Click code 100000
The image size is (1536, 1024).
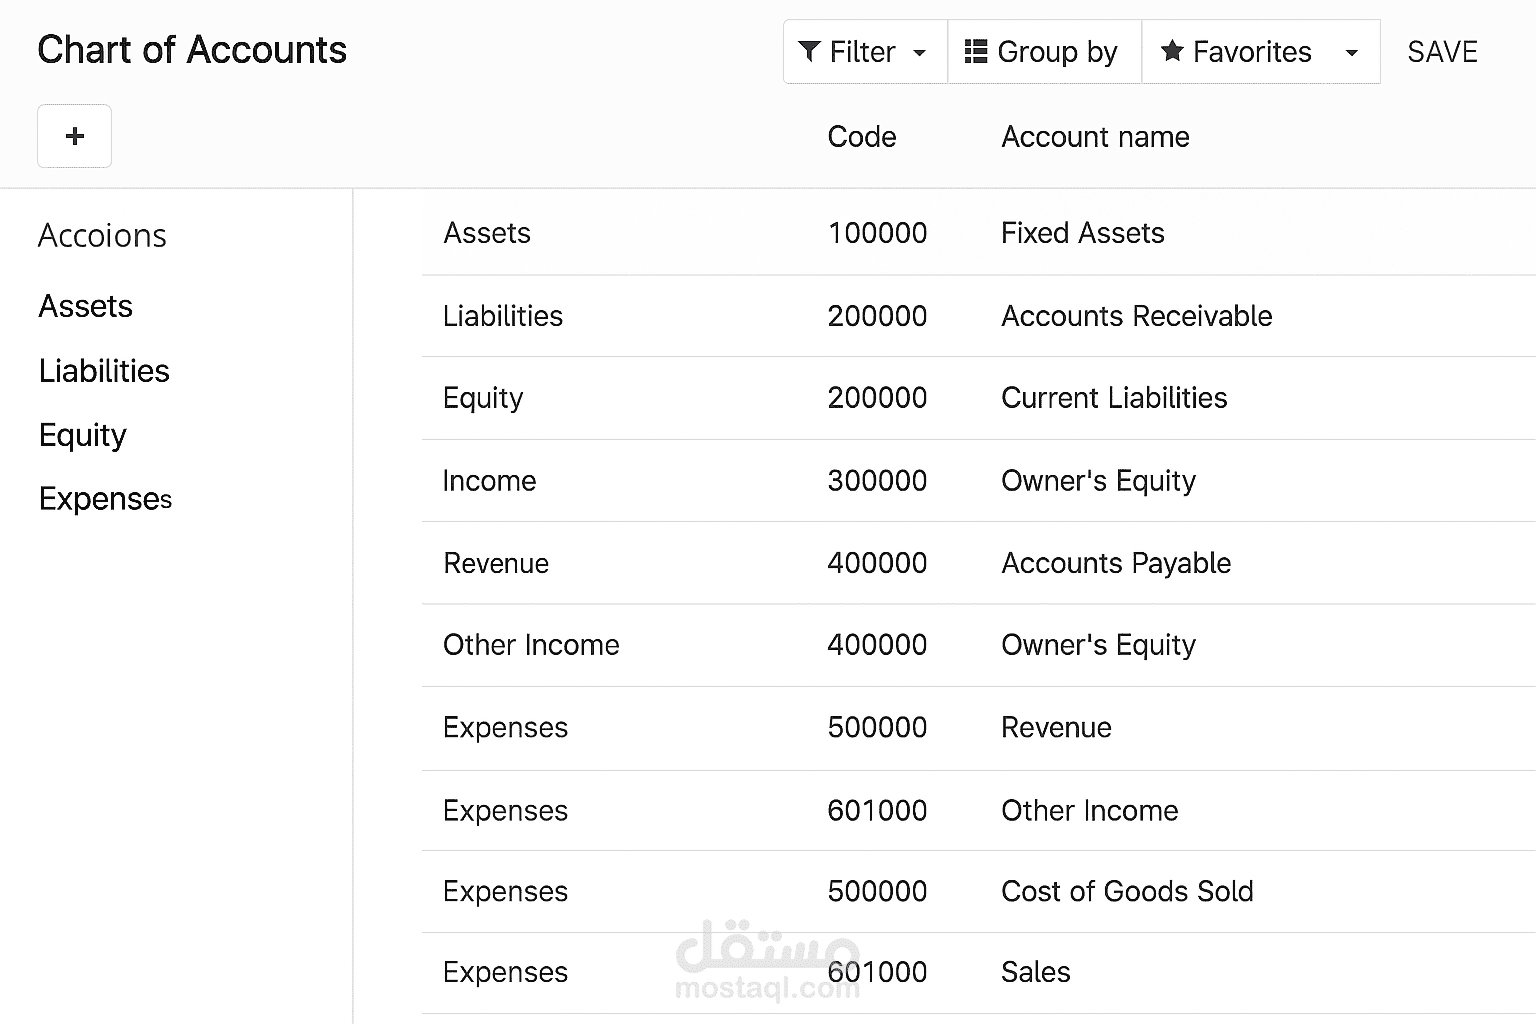[x=877, y=233]
